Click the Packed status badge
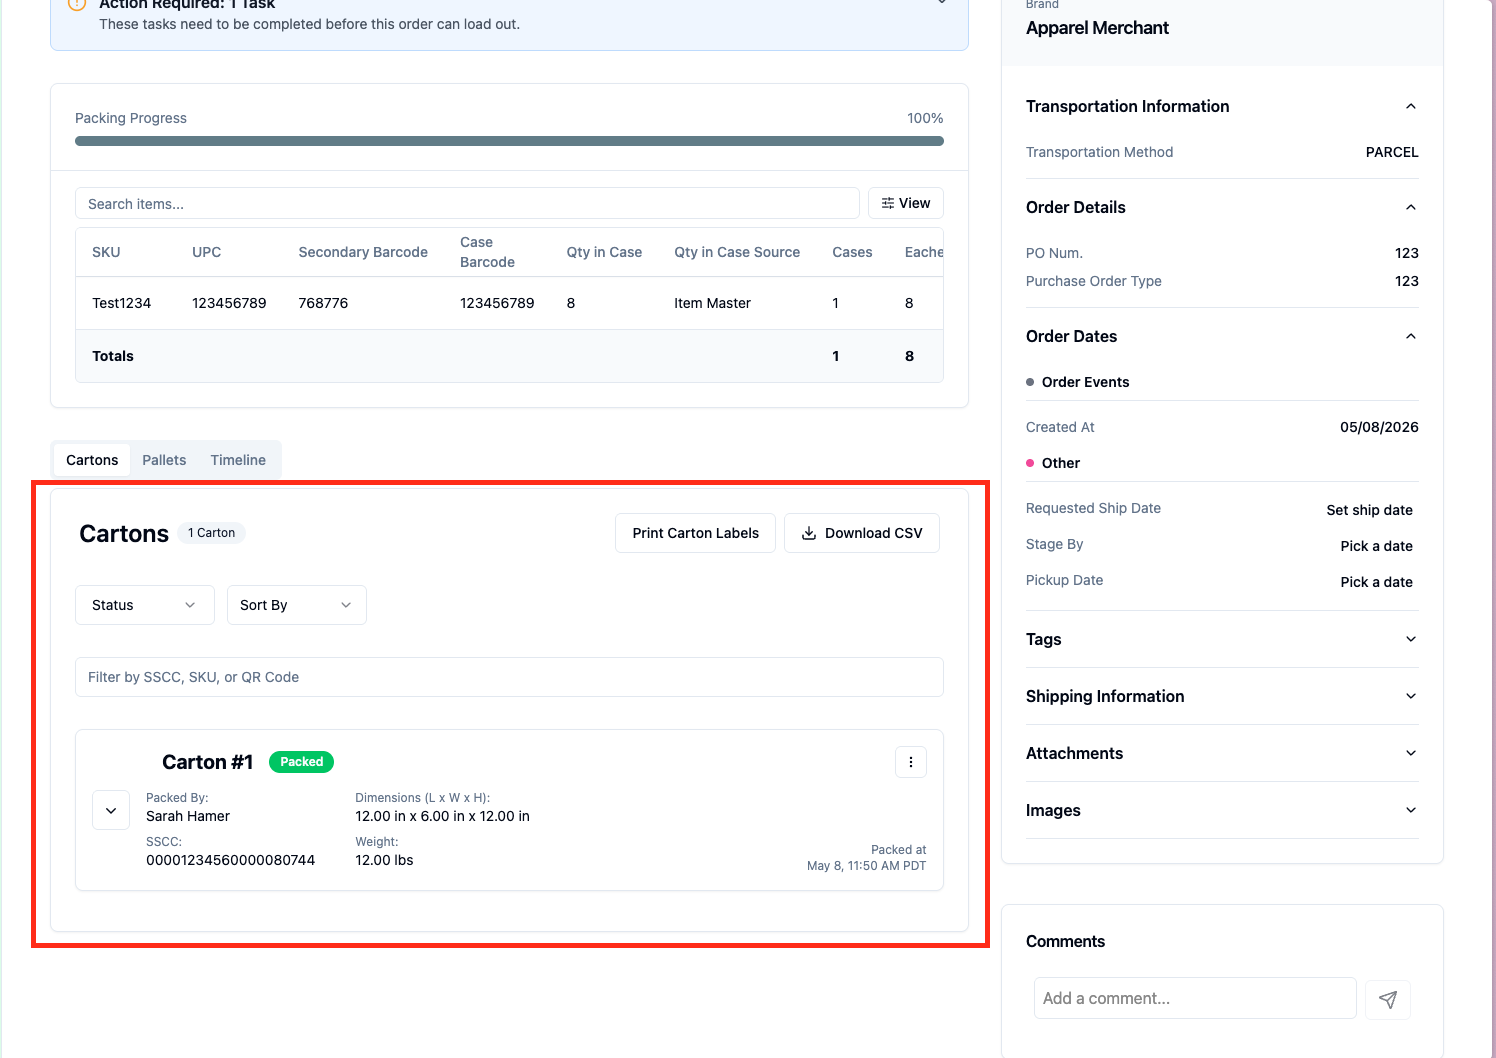Image resolution: width=1496 pixels, height=1058 pixels. point(301,762)
